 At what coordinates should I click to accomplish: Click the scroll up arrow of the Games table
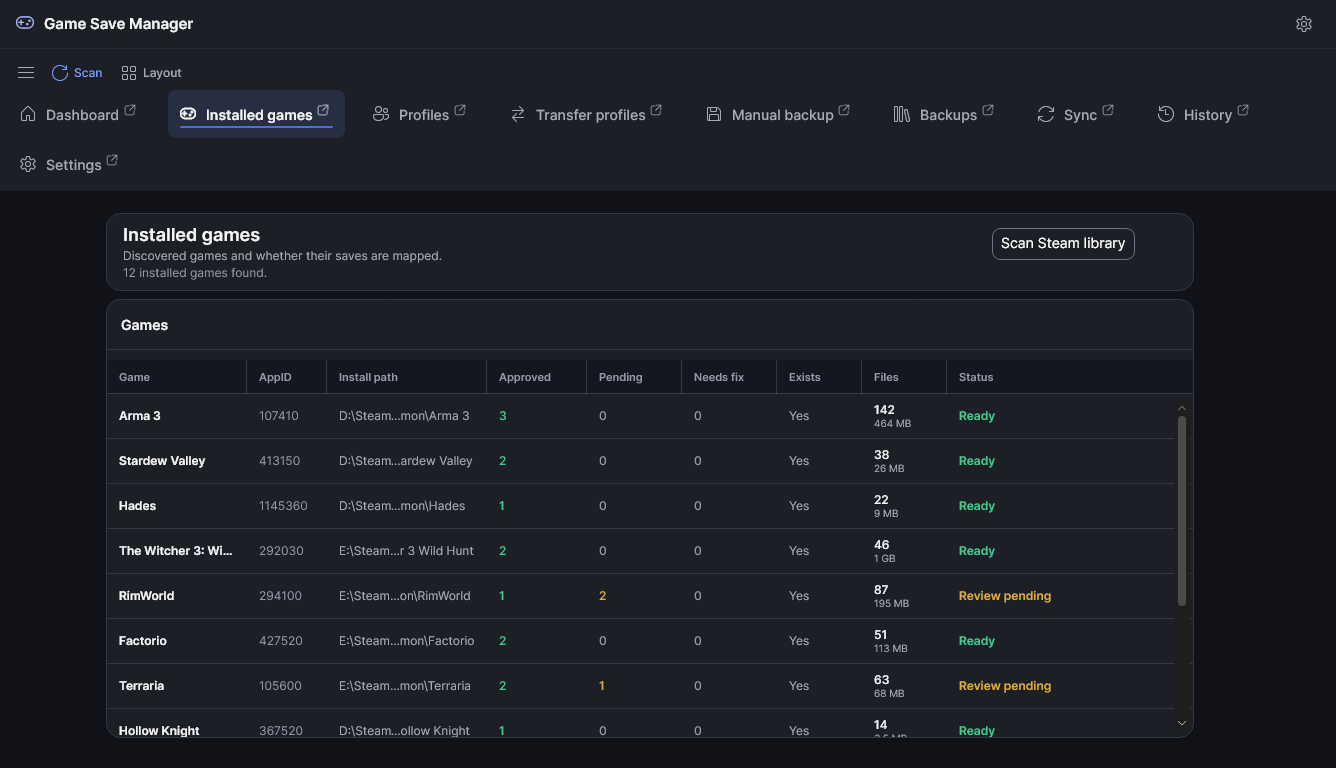[1182, 408]
